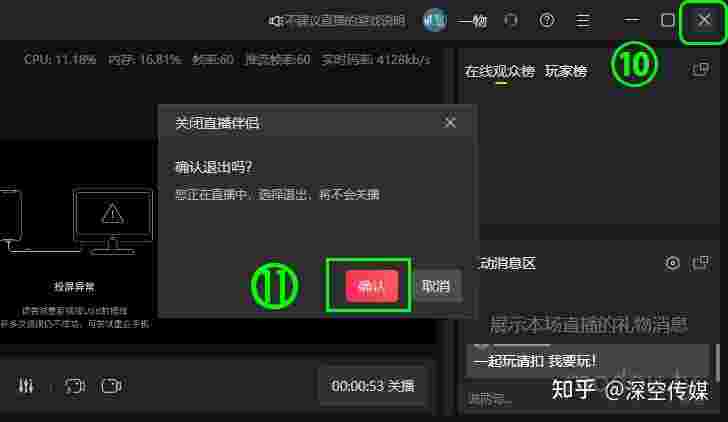Screen dimensions: 728x422
Task: Click the 00:00:53 关播 button
Action: point(373,386)
